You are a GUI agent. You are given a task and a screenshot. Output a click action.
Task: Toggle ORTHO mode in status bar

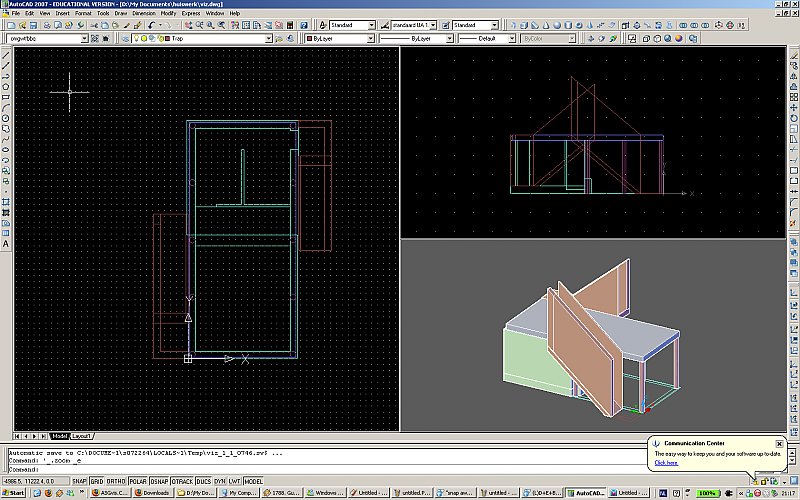pos(115,481)
